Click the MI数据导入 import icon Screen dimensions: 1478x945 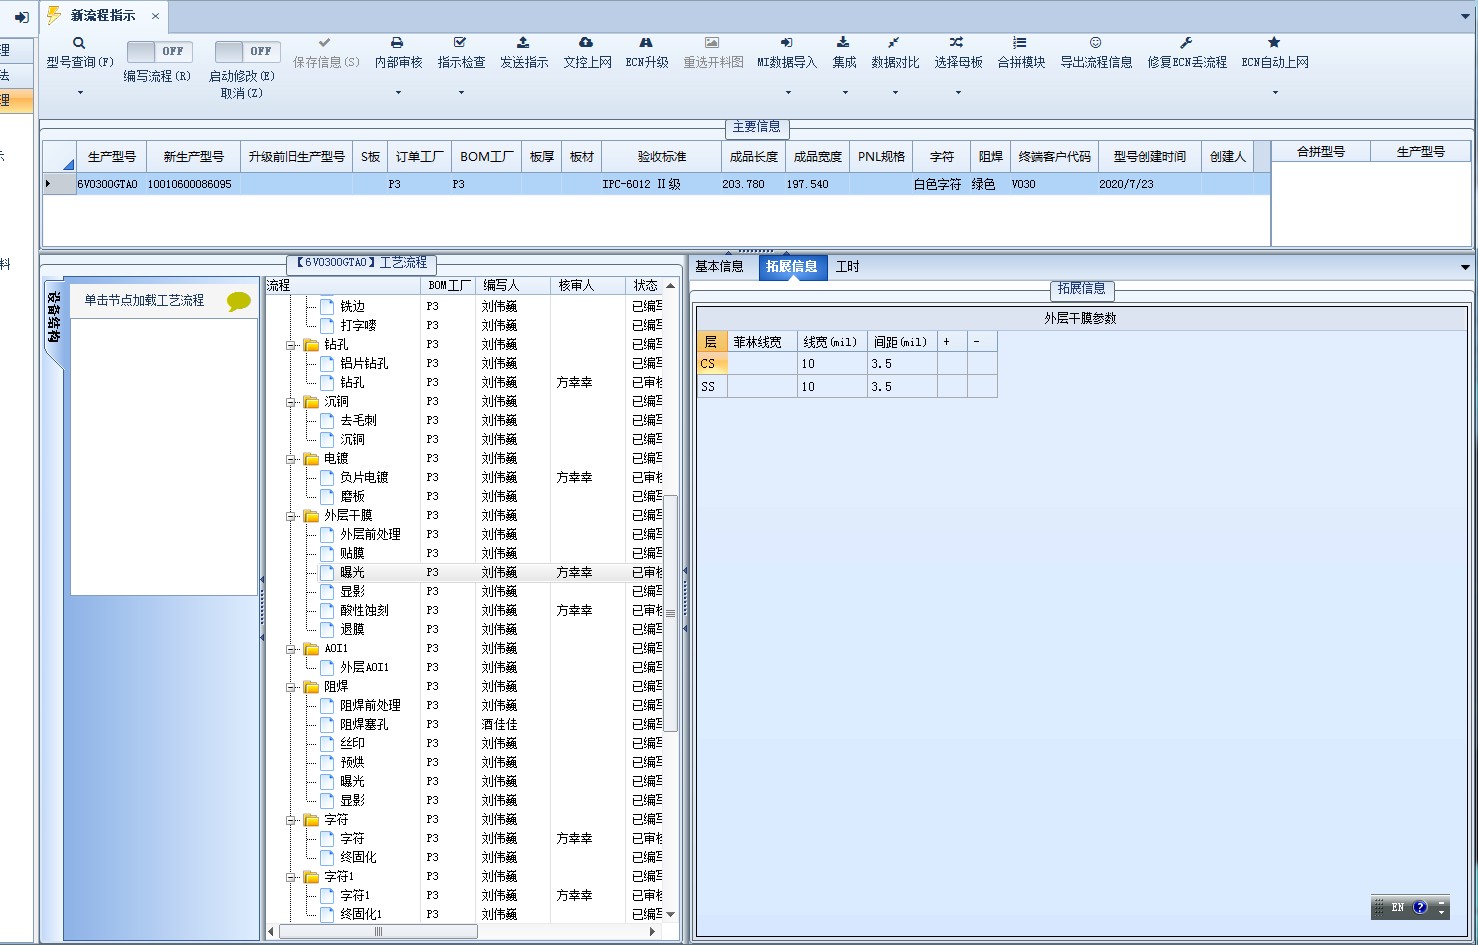point(787,43)
